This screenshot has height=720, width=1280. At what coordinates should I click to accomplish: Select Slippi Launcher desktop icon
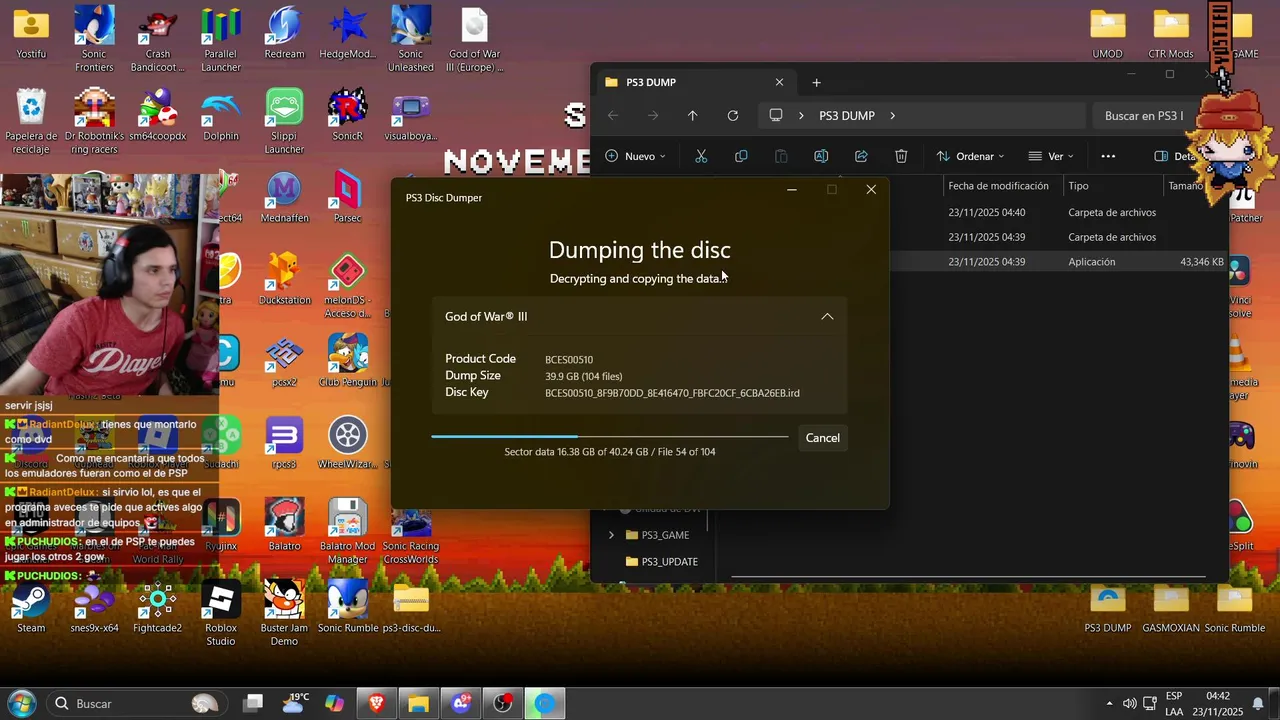(284, 122)
